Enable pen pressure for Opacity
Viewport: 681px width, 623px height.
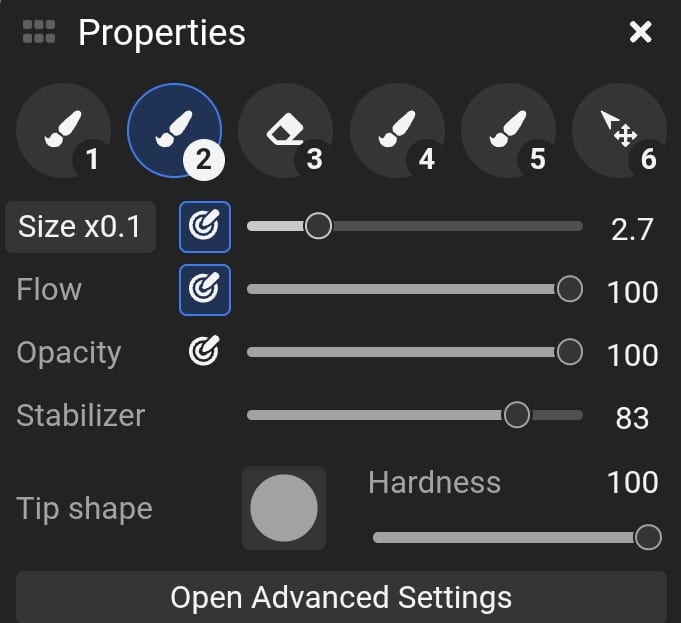click(x=204, y=351)
